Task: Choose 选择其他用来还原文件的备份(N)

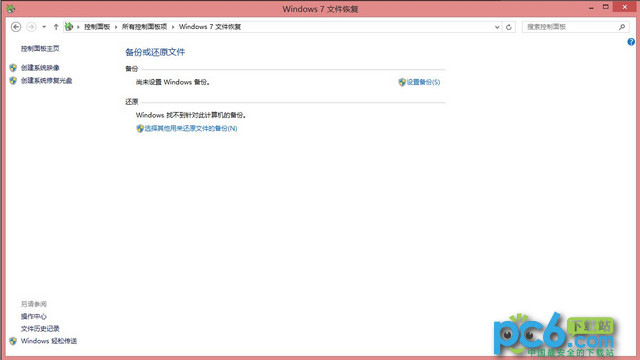Action: (191, 128)
